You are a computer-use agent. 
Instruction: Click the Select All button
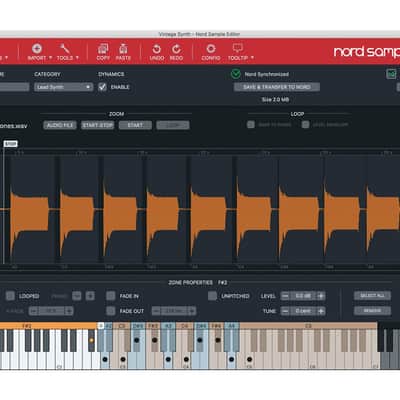click(x=372, y=295)
